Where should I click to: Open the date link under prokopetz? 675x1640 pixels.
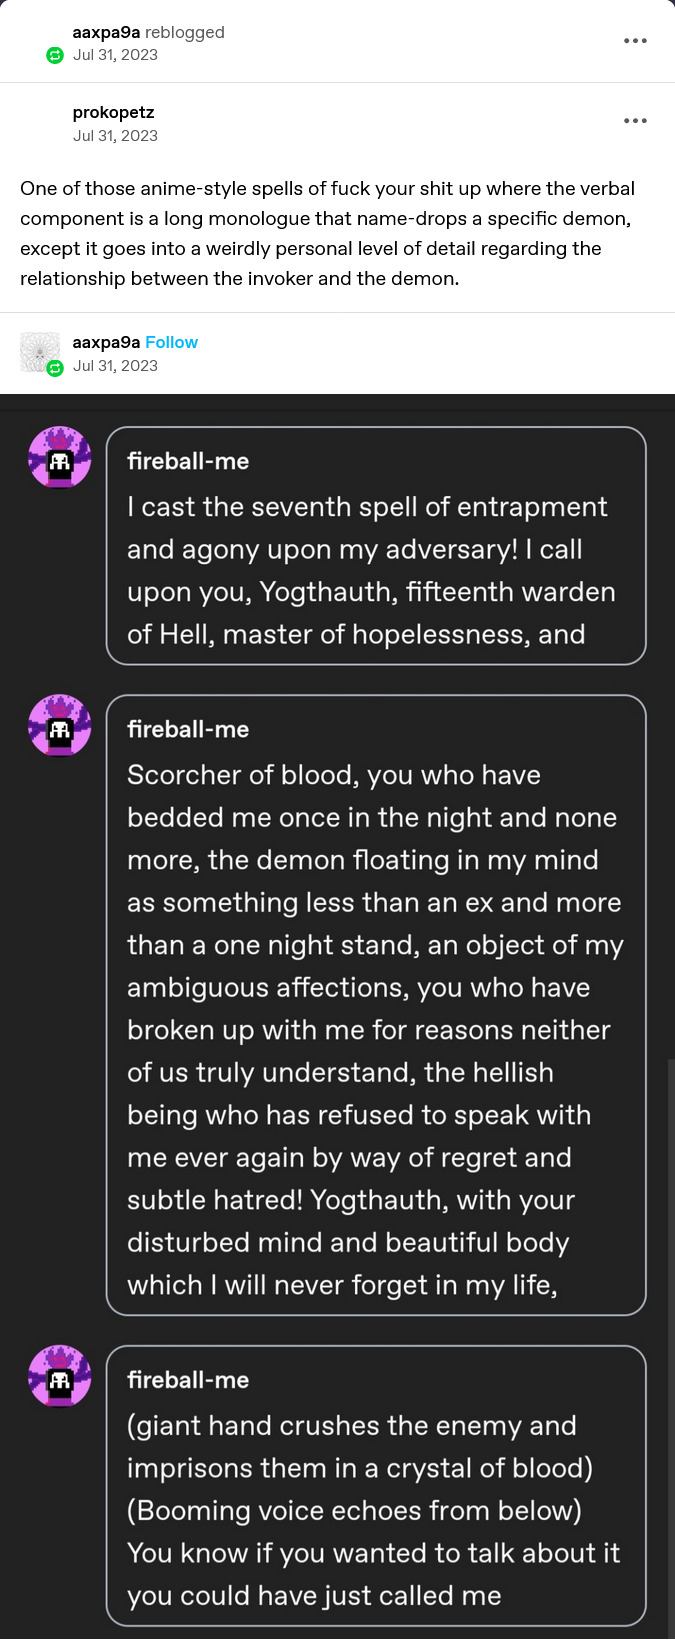pyautogui.click(x=115, y=136)
